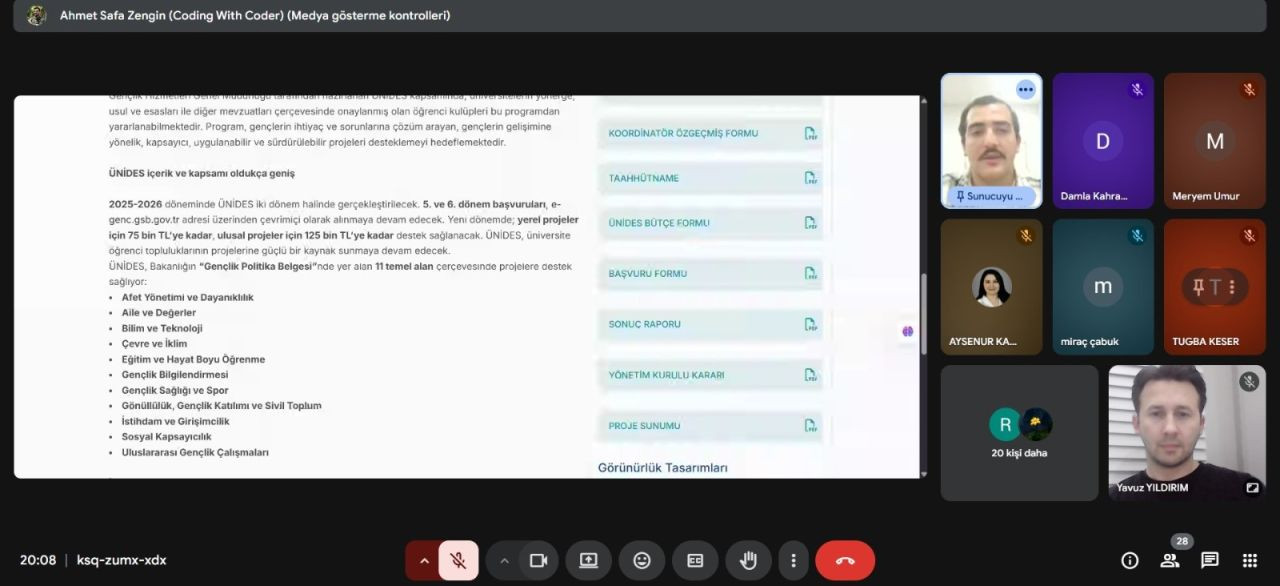Turn on closed captions
The height and width of the screenshot is (586, 1280).
tap(695, 561)
